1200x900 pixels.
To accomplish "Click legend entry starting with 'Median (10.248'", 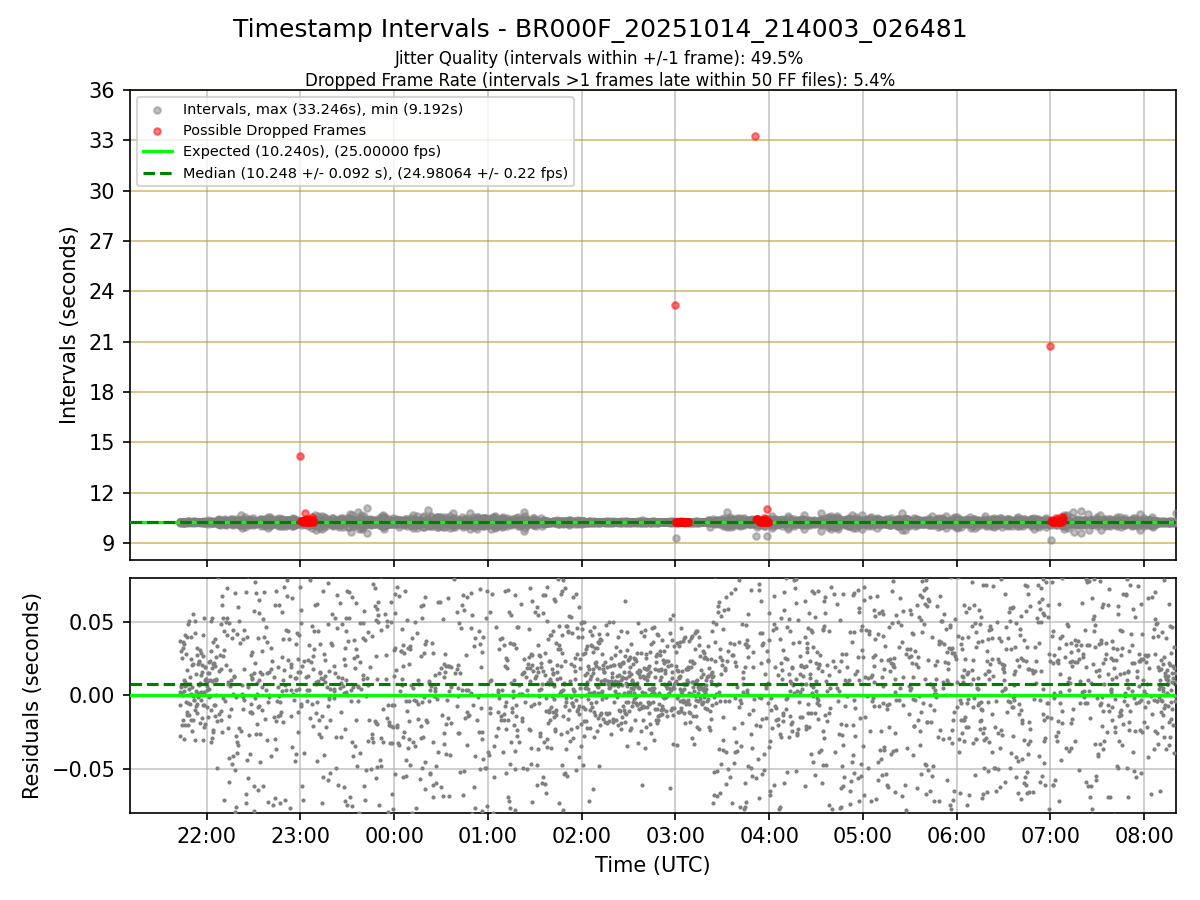I will coord(375,173).
